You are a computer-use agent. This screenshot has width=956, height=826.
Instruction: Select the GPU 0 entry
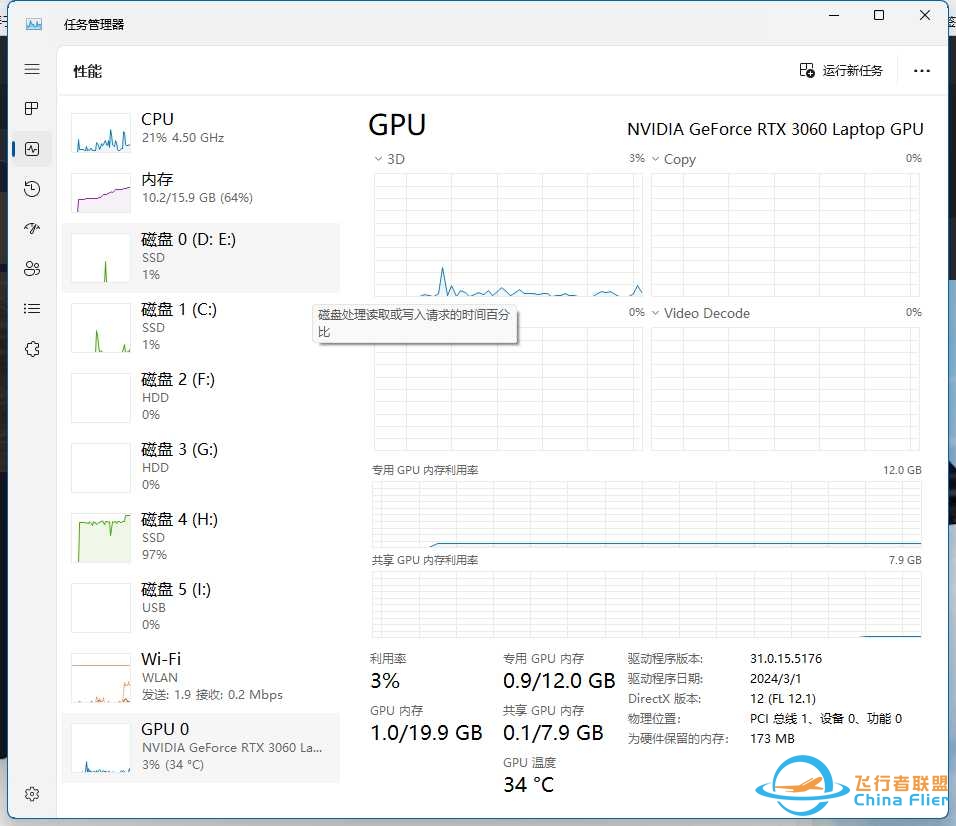(x=201, y=747)
